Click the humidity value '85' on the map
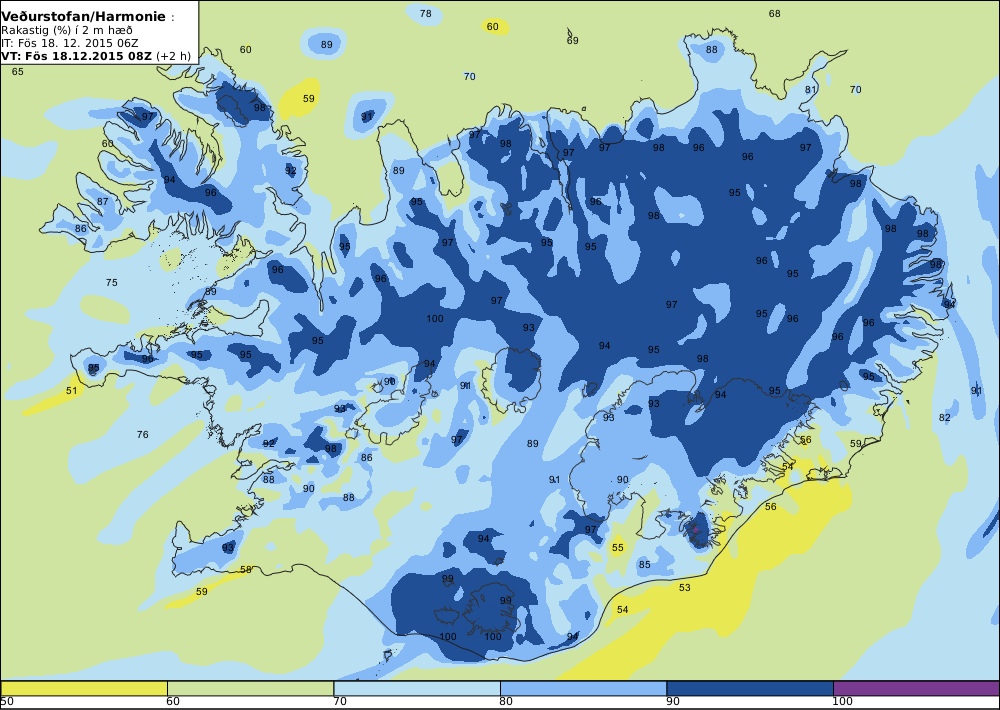Viewport: 1000px width, 710px height. pos(645,565)
